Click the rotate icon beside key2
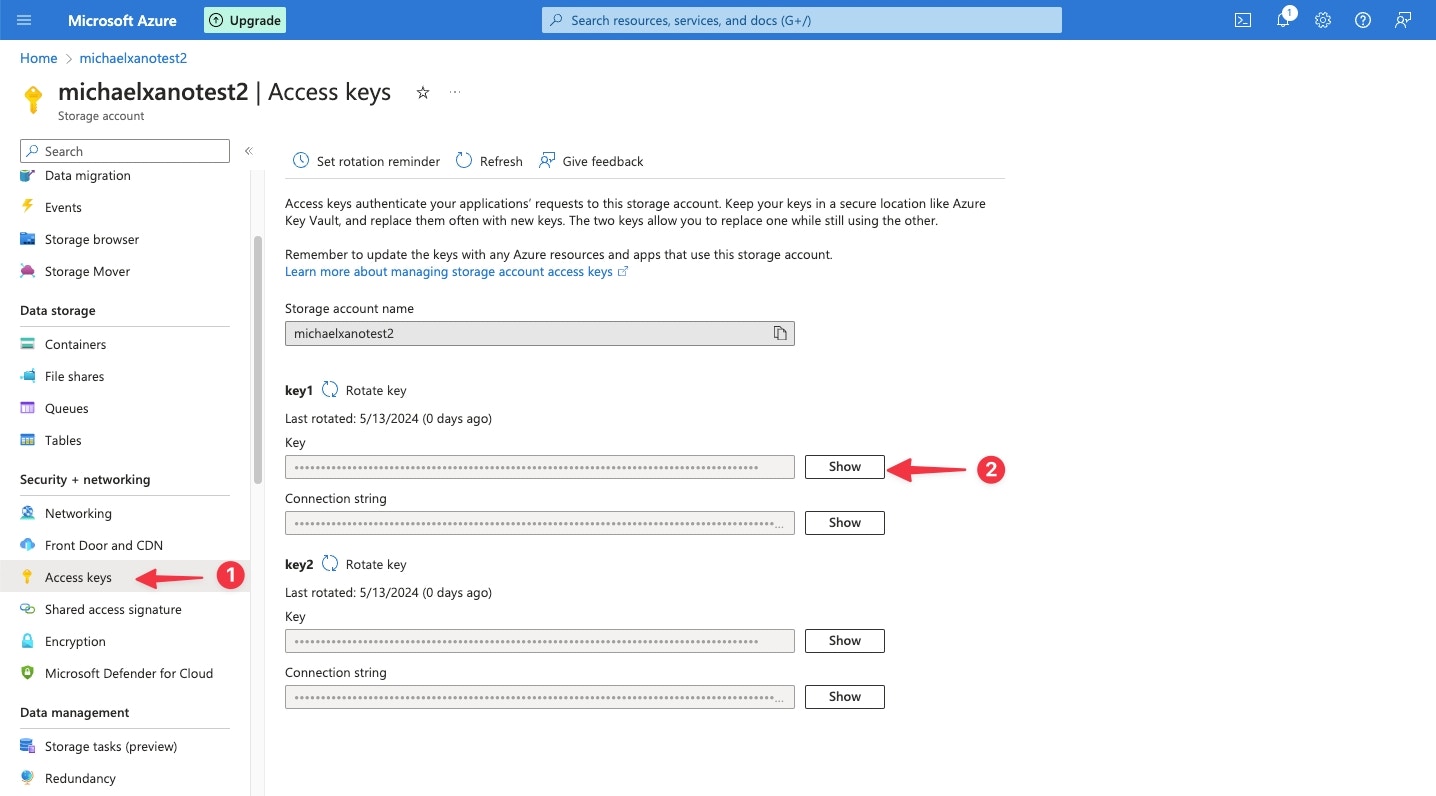1436x796 pixels. point(330,564)
